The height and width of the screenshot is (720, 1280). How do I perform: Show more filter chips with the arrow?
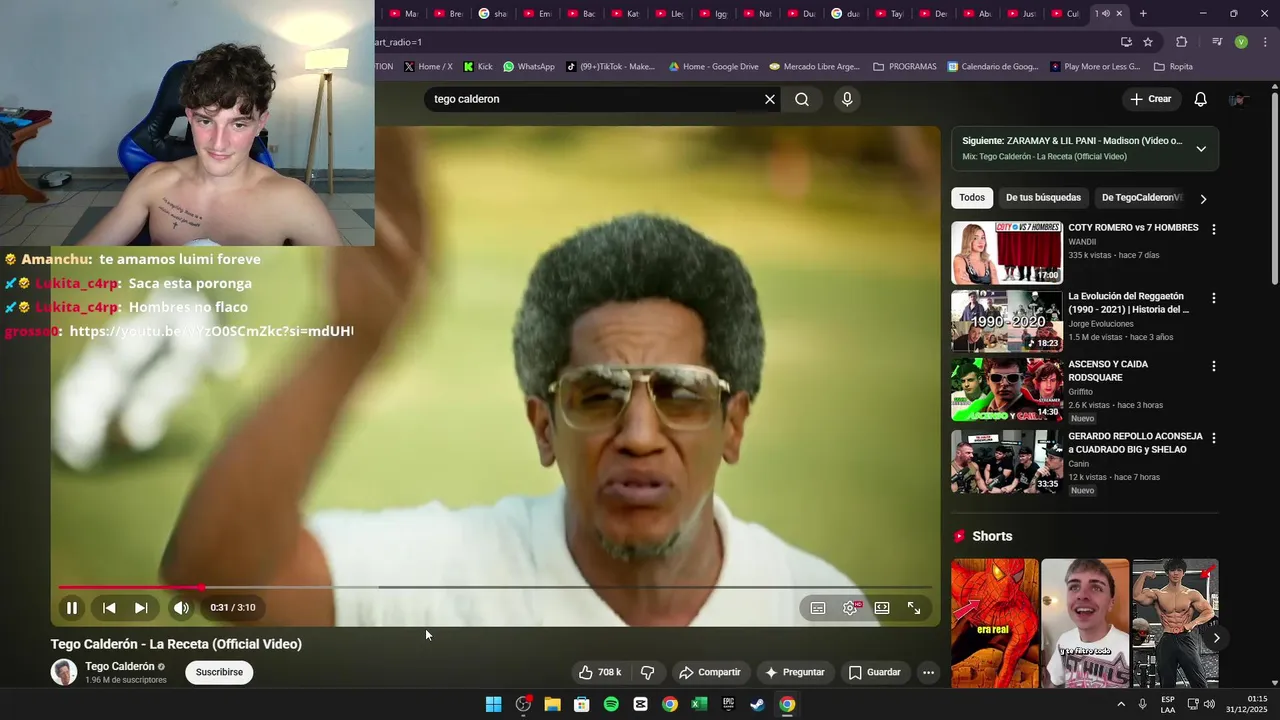click(1203, 198)
